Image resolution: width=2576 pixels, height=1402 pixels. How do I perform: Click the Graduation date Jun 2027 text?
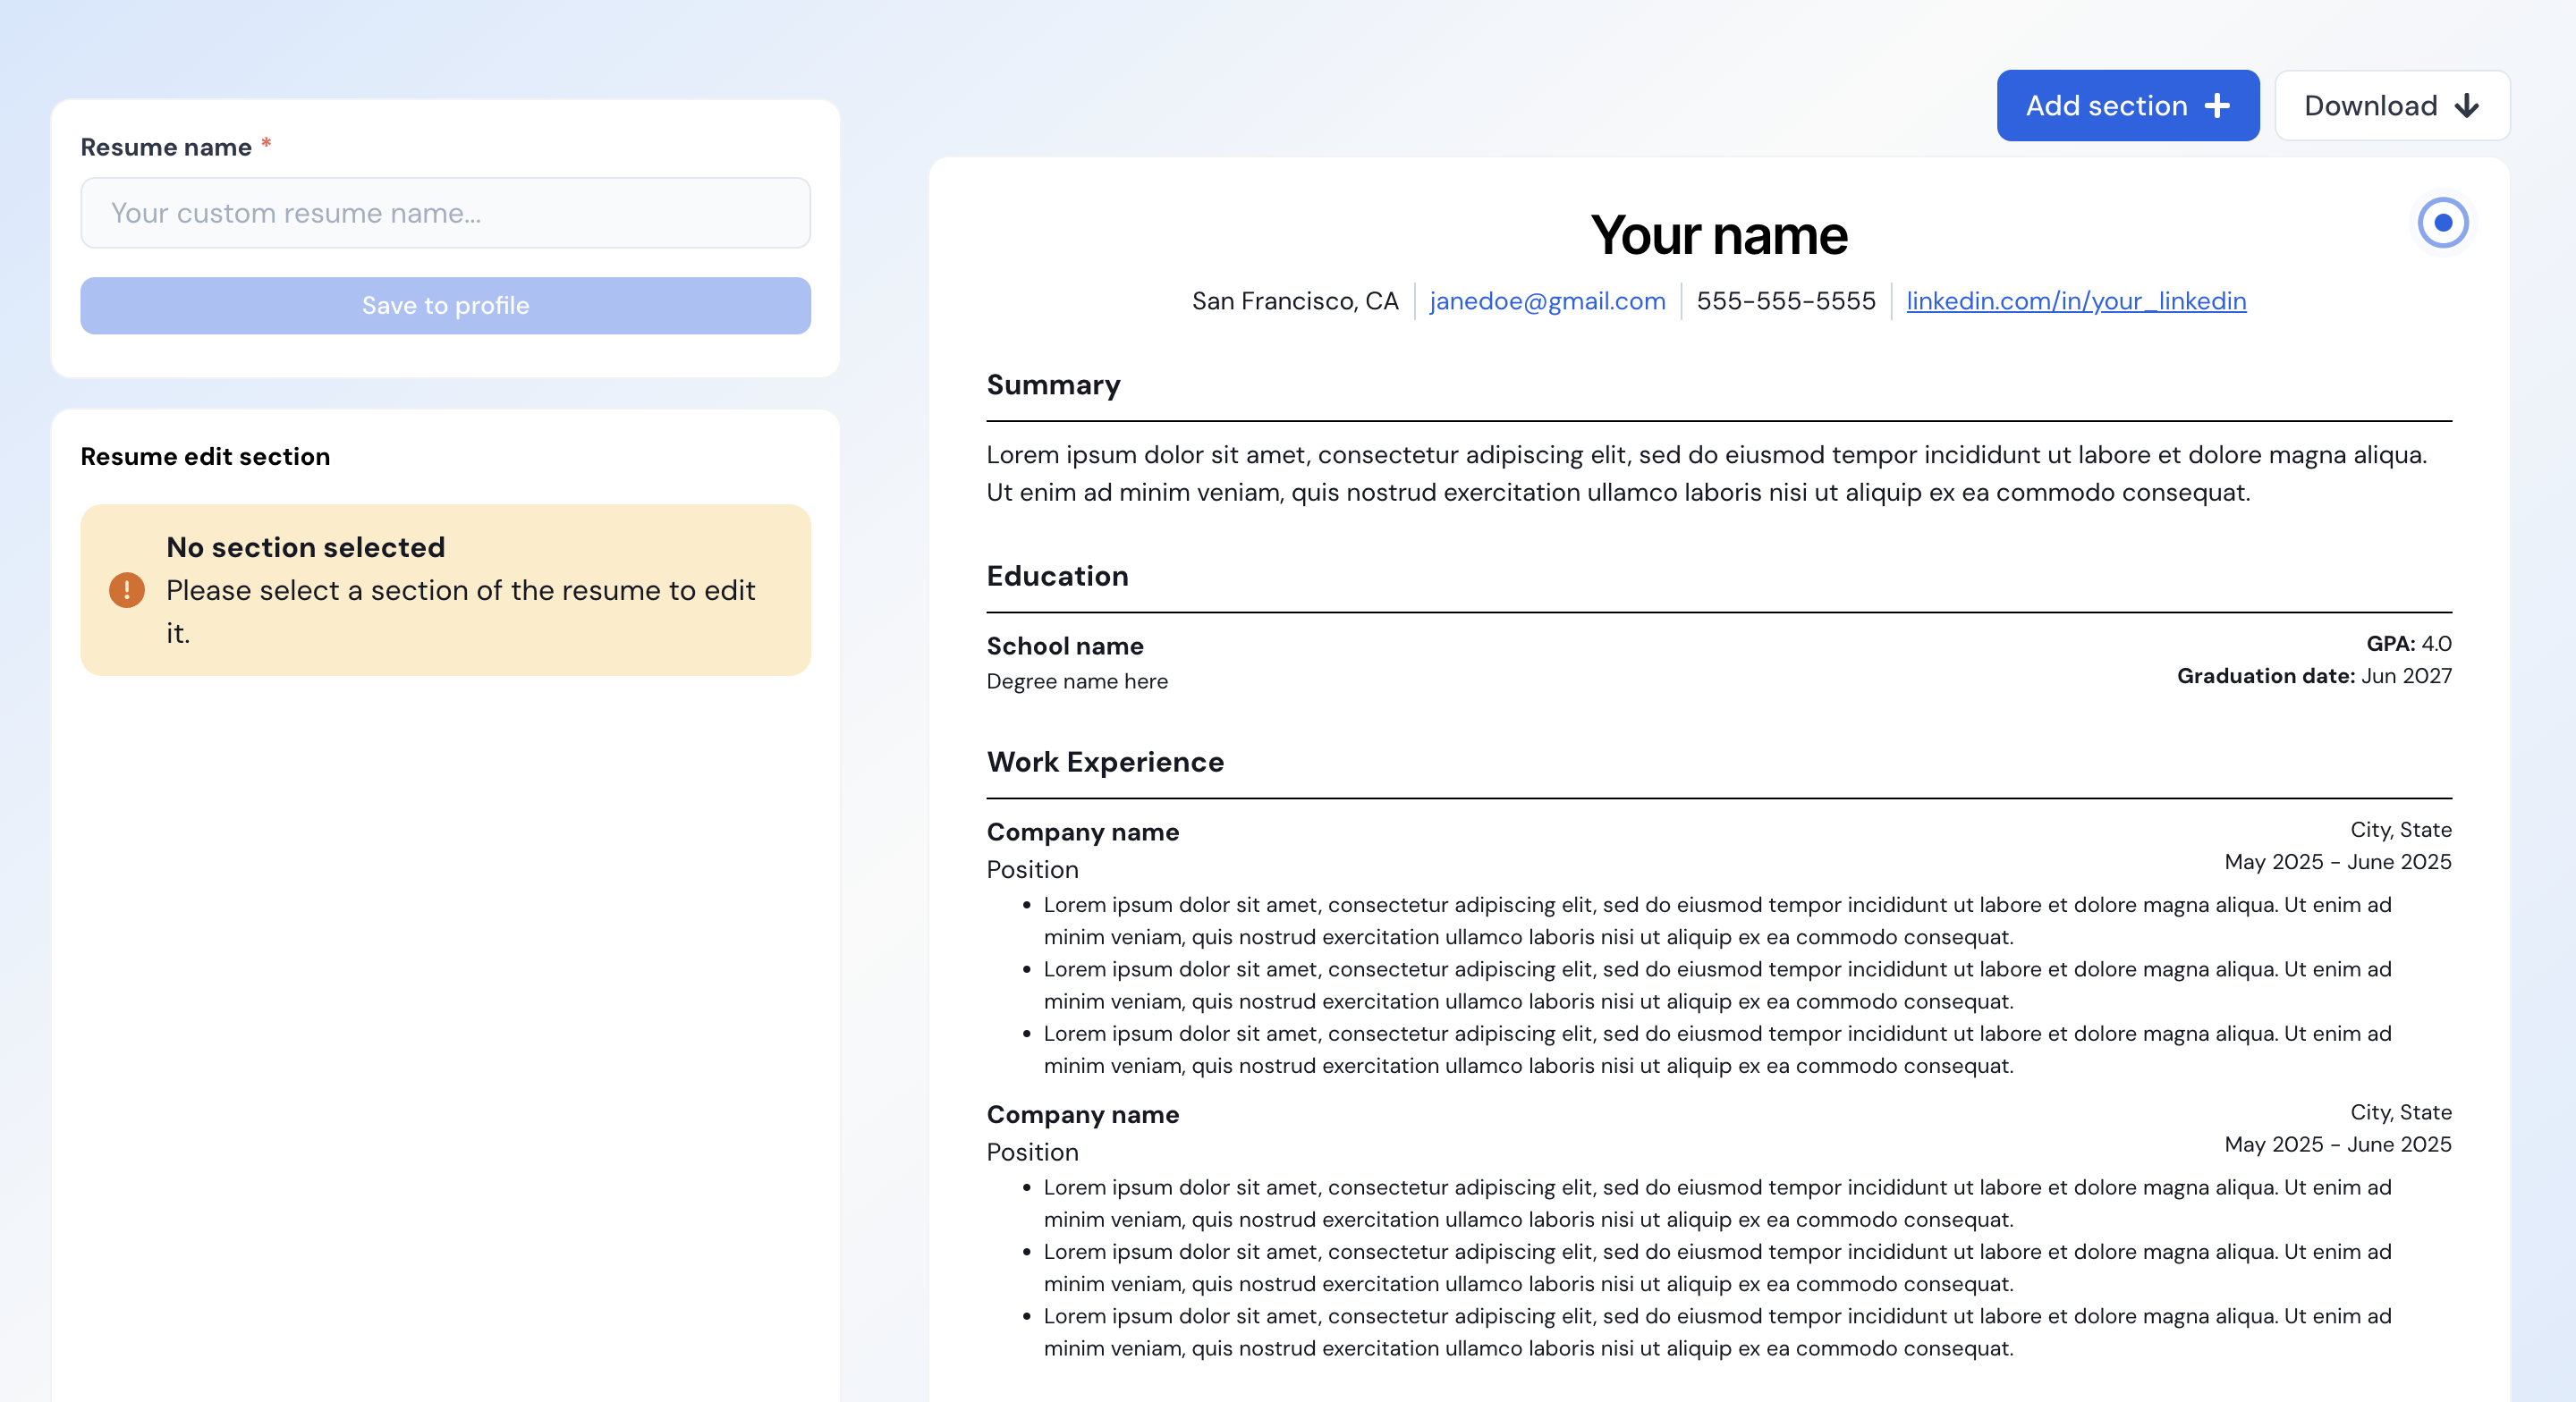coord(2313,676)
